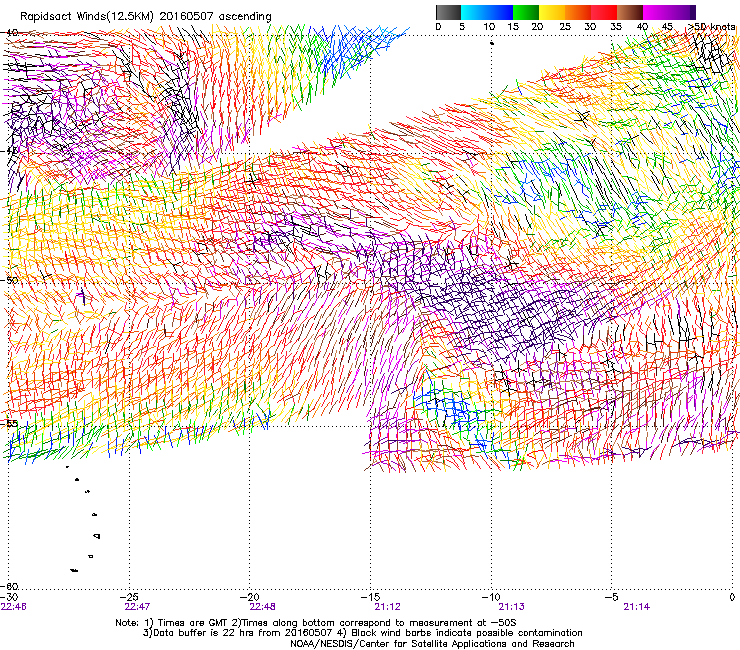Click the brown 35-40 knots color swatch

click(x=630, y=12)
